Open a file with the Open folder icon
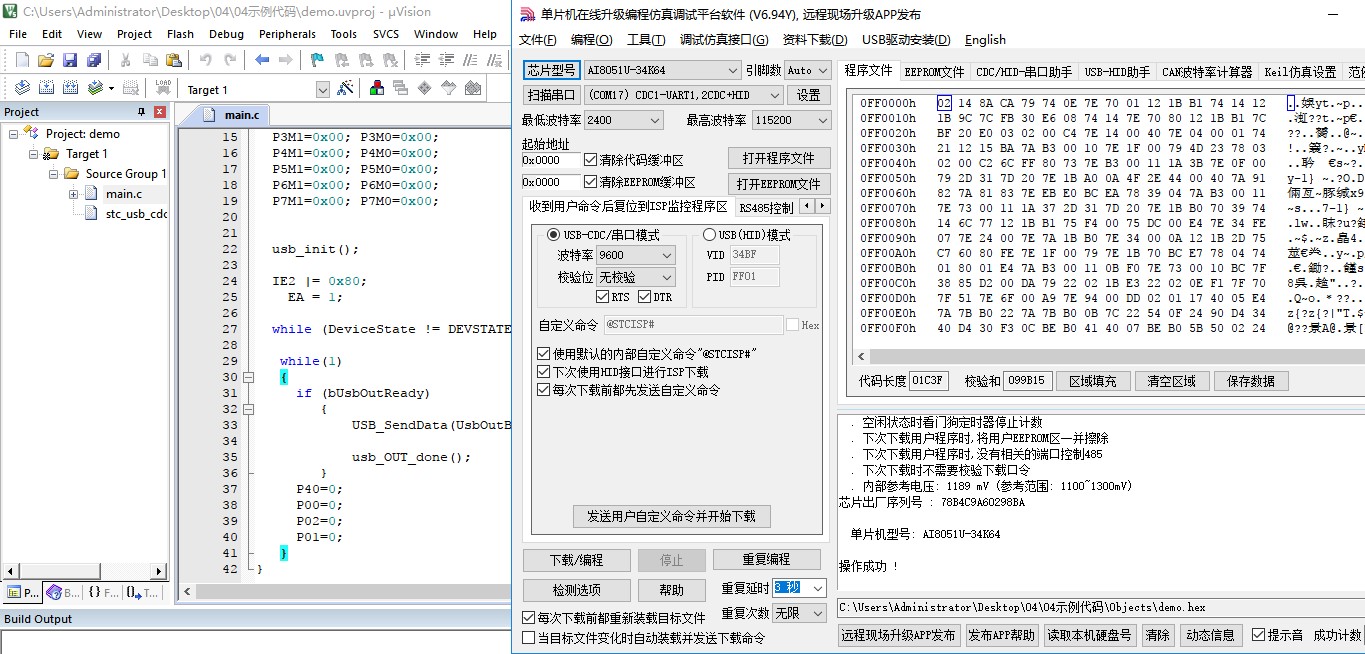The height and width of the screenshot is (654, 1365). click(47, 60)
